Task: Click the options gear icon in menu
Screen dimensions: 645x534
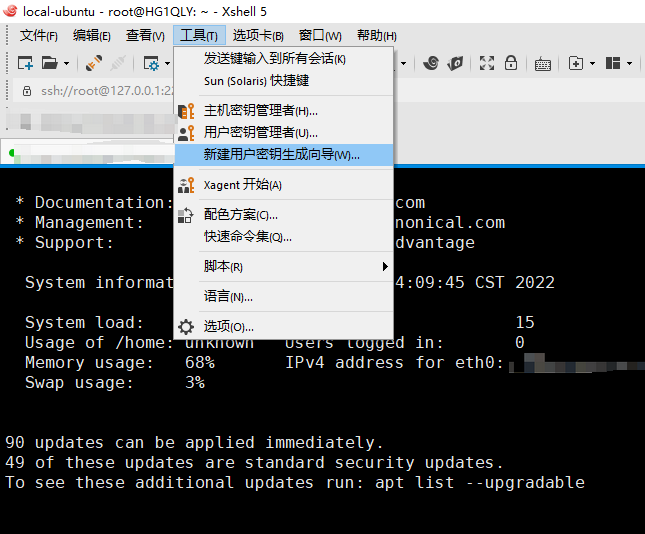Action: pos(186,327)
